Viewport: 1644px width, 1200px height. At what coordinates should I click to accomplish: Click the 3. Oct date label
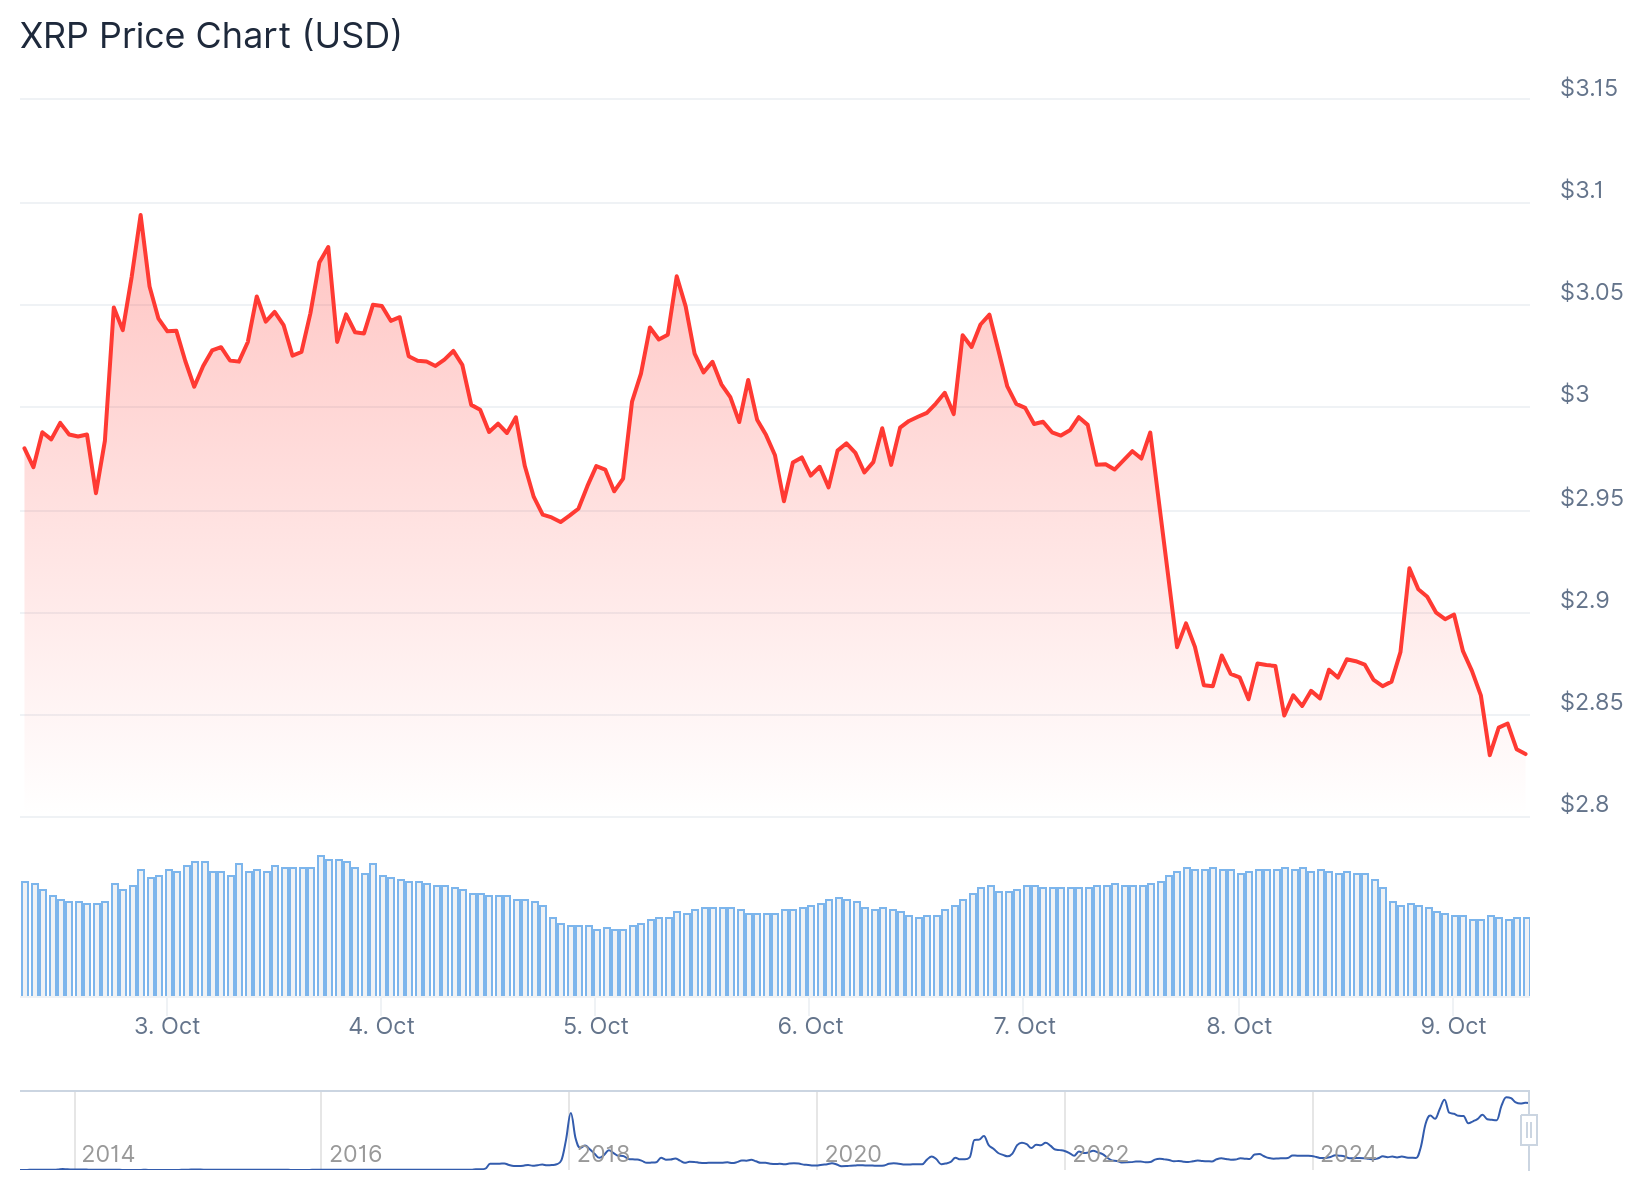(167, 1026)
